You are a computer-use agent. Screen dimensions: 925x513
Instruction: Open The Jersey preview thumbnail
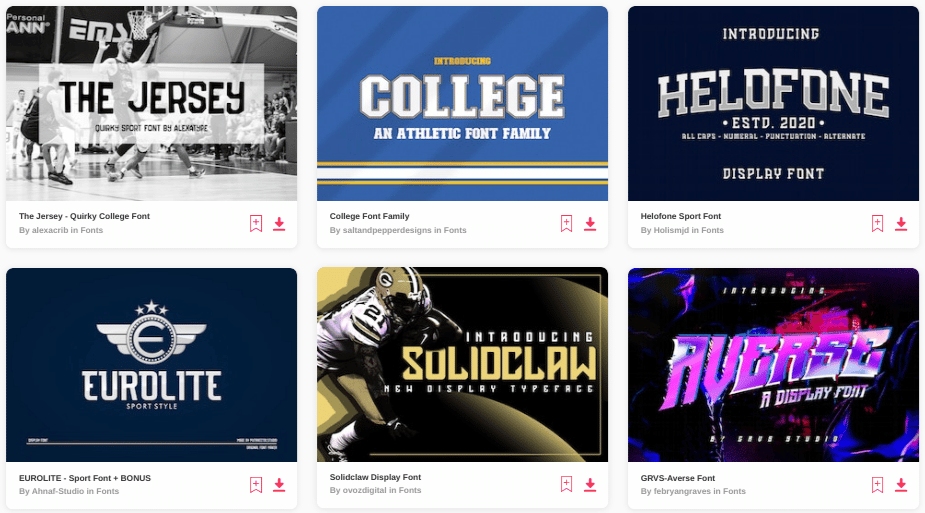tap(152, 103)
